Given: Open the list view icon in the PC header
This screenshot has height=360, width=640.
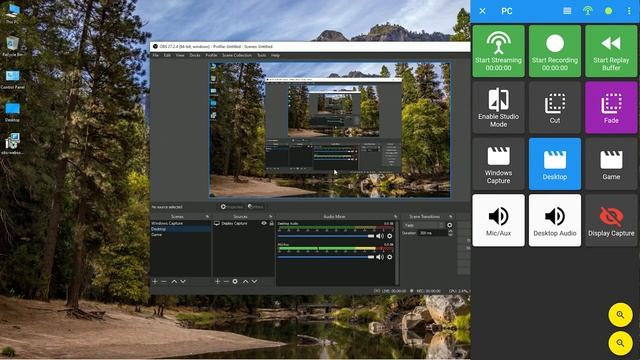Looking at the screenshot, I should [567, 11].
